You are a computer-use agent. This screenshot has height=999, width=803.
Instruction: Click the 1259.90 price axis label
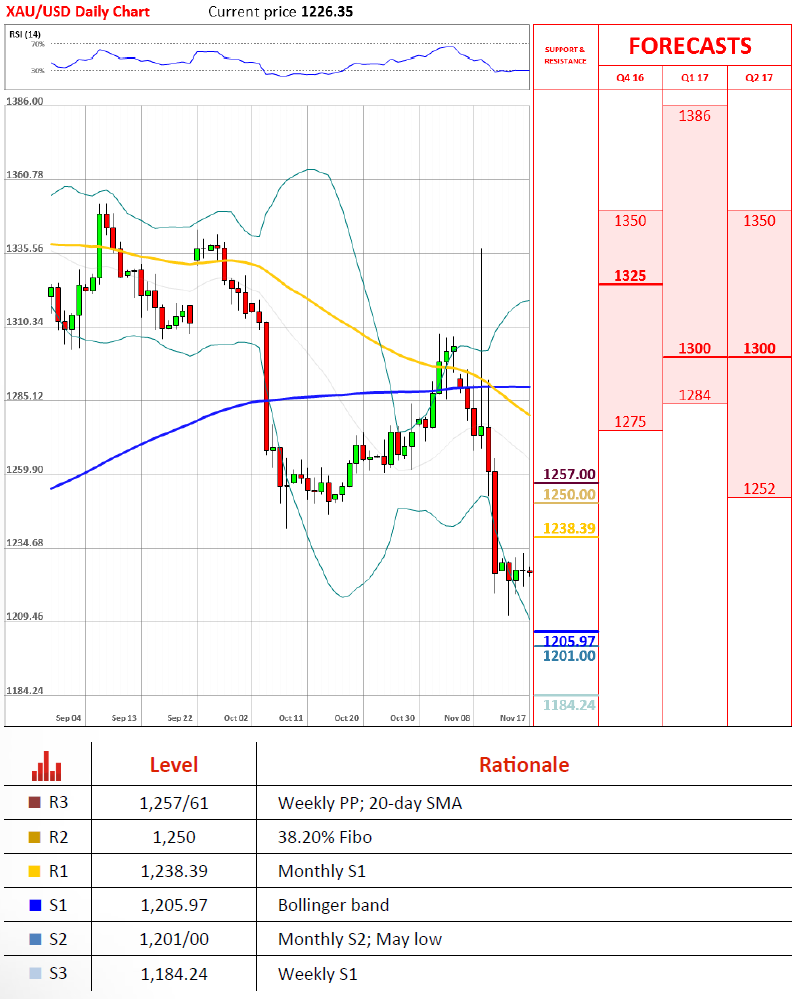click(x=25, y=470)
